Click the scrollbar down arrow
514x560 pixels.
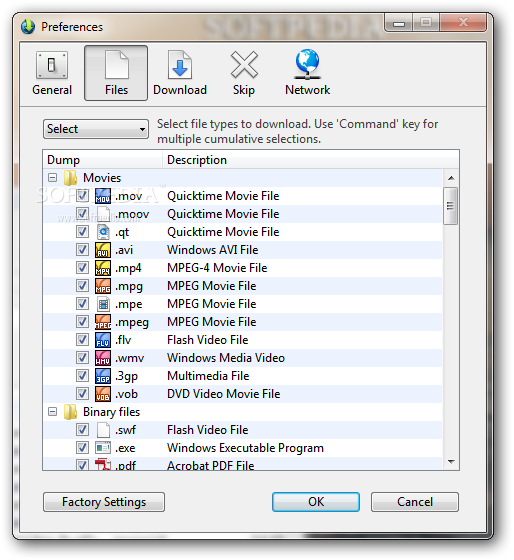click(451, 462)
